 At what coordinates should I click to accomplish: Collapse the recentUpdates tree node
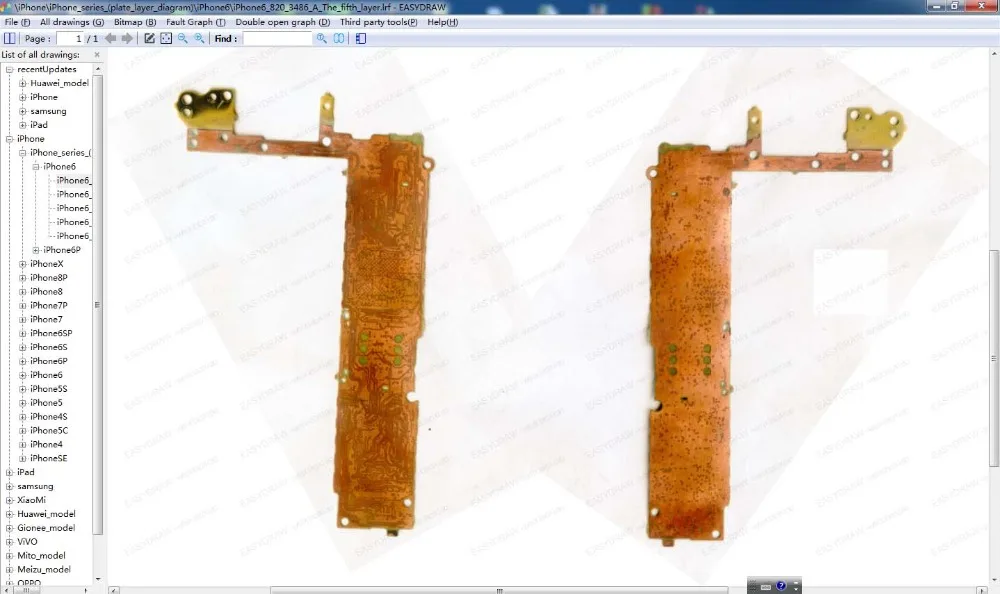[x=10, y=69]
